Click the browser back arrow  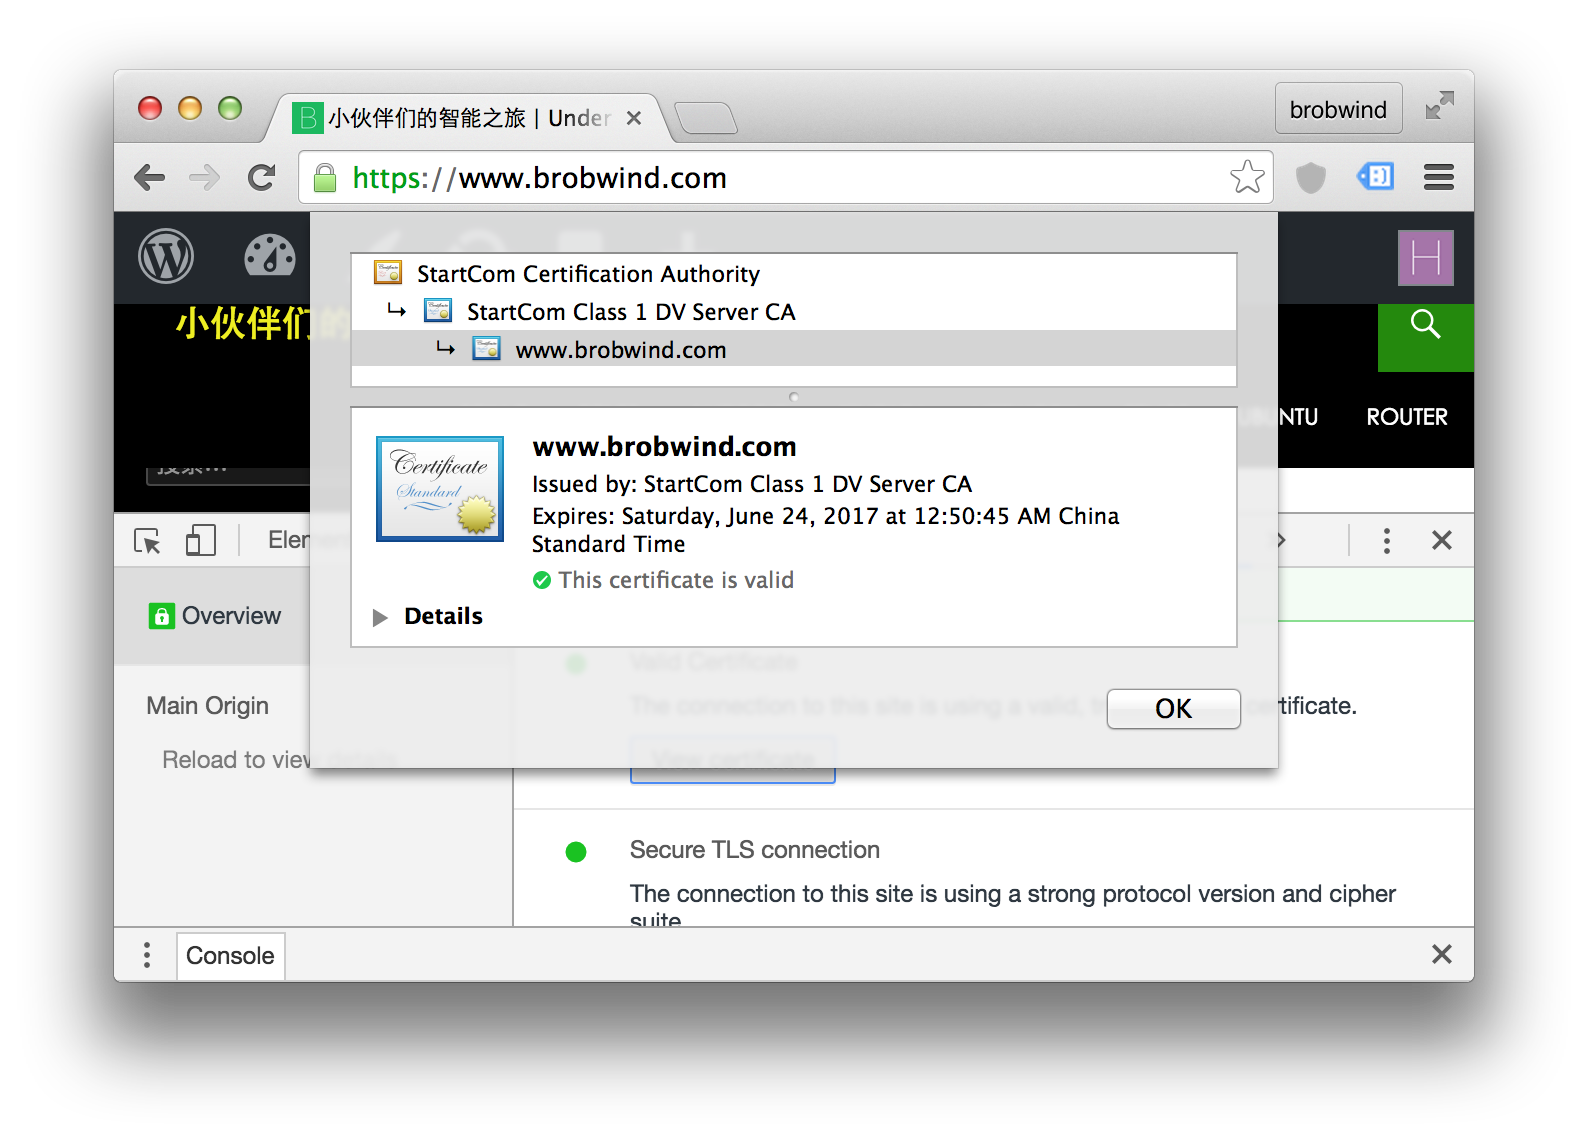pos(150,178)
